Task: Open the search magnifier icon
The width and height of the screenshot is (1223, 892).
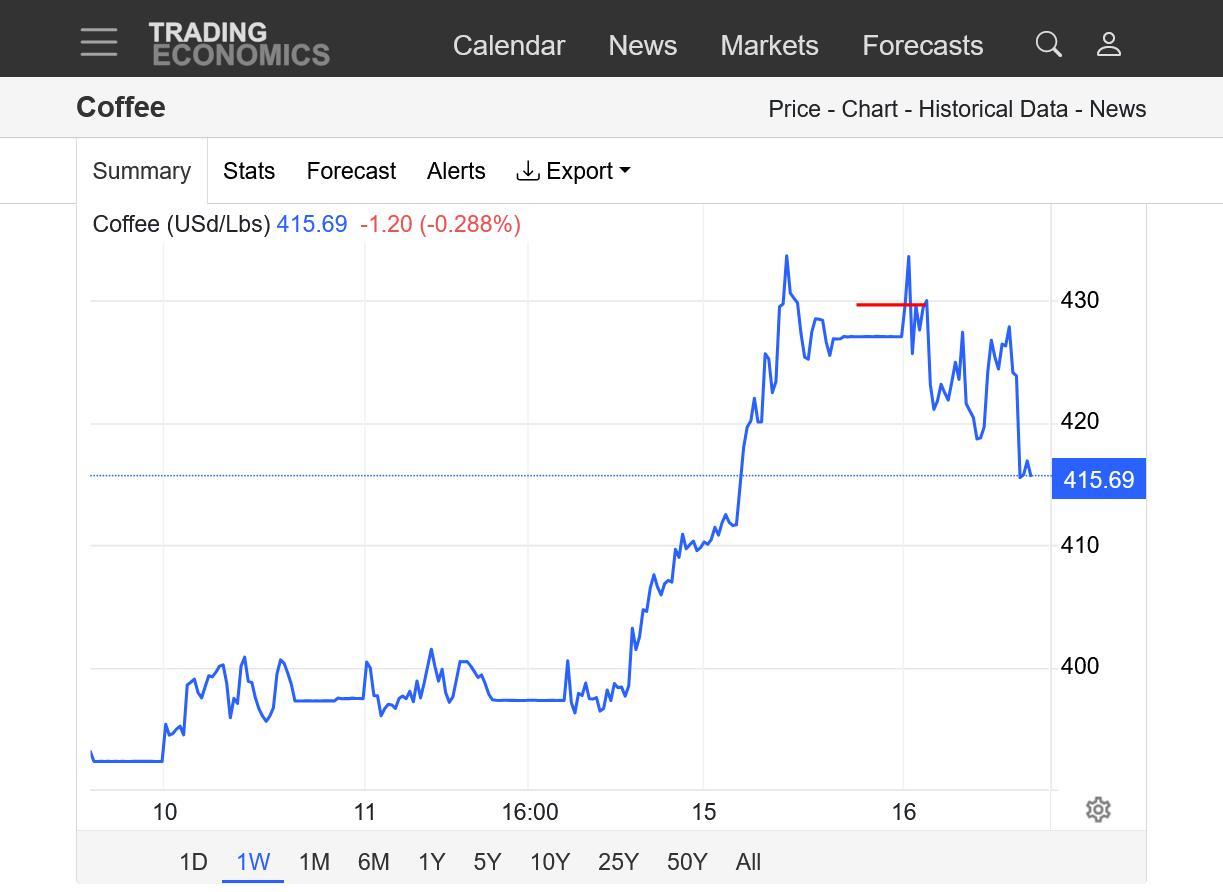Action: (1048, 44)
